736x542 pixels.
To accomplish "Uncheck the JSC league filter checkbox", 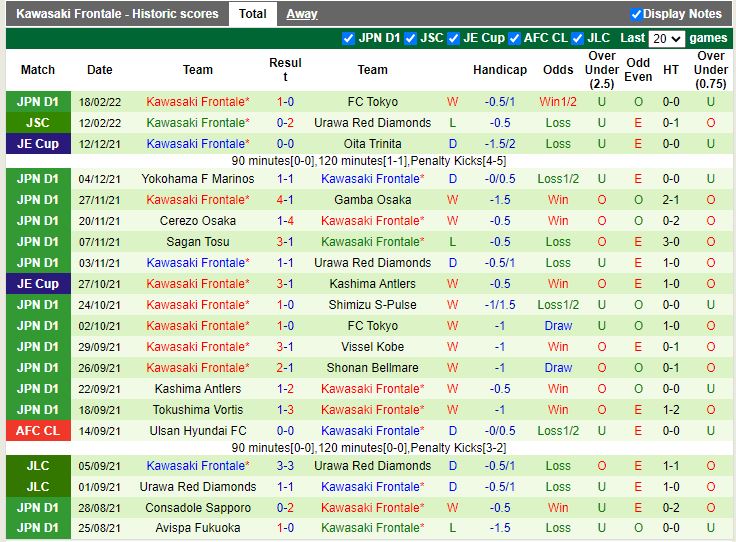I will pyautogui.click(x=409, y=38).
